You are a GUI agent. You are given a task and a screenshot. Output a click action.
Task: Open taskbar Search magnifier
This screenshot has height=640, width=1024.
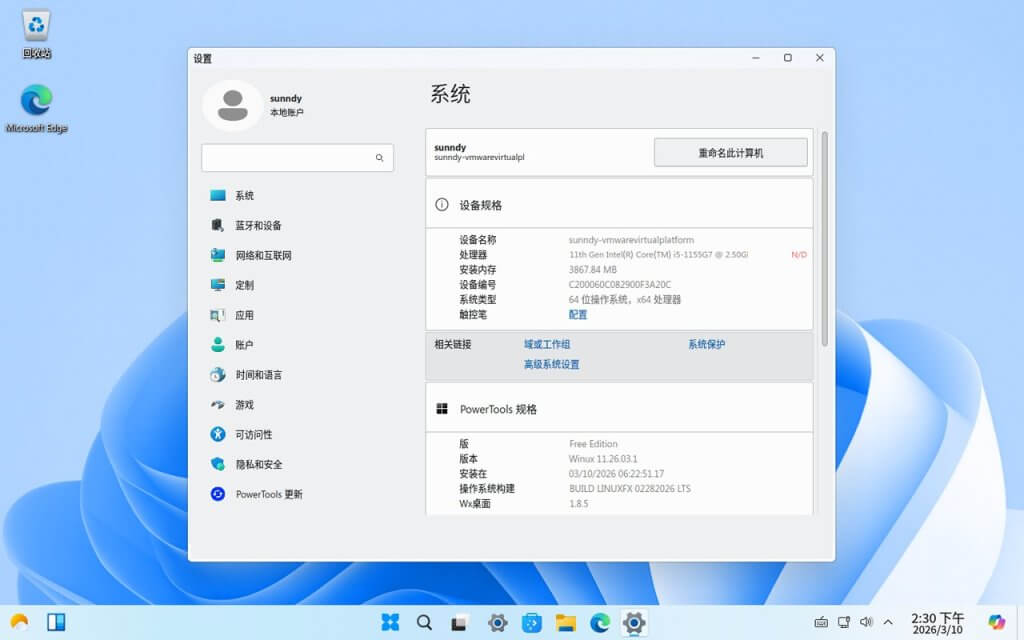pos(424,622)
